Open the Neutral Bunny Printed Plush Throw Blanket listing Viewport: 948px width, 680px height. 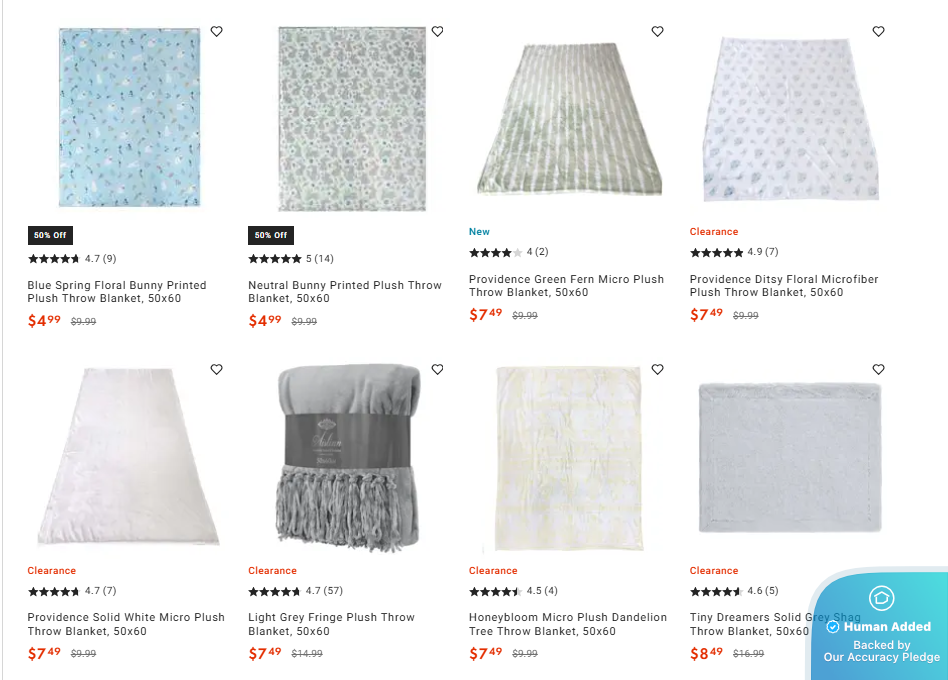coord(343,291)
